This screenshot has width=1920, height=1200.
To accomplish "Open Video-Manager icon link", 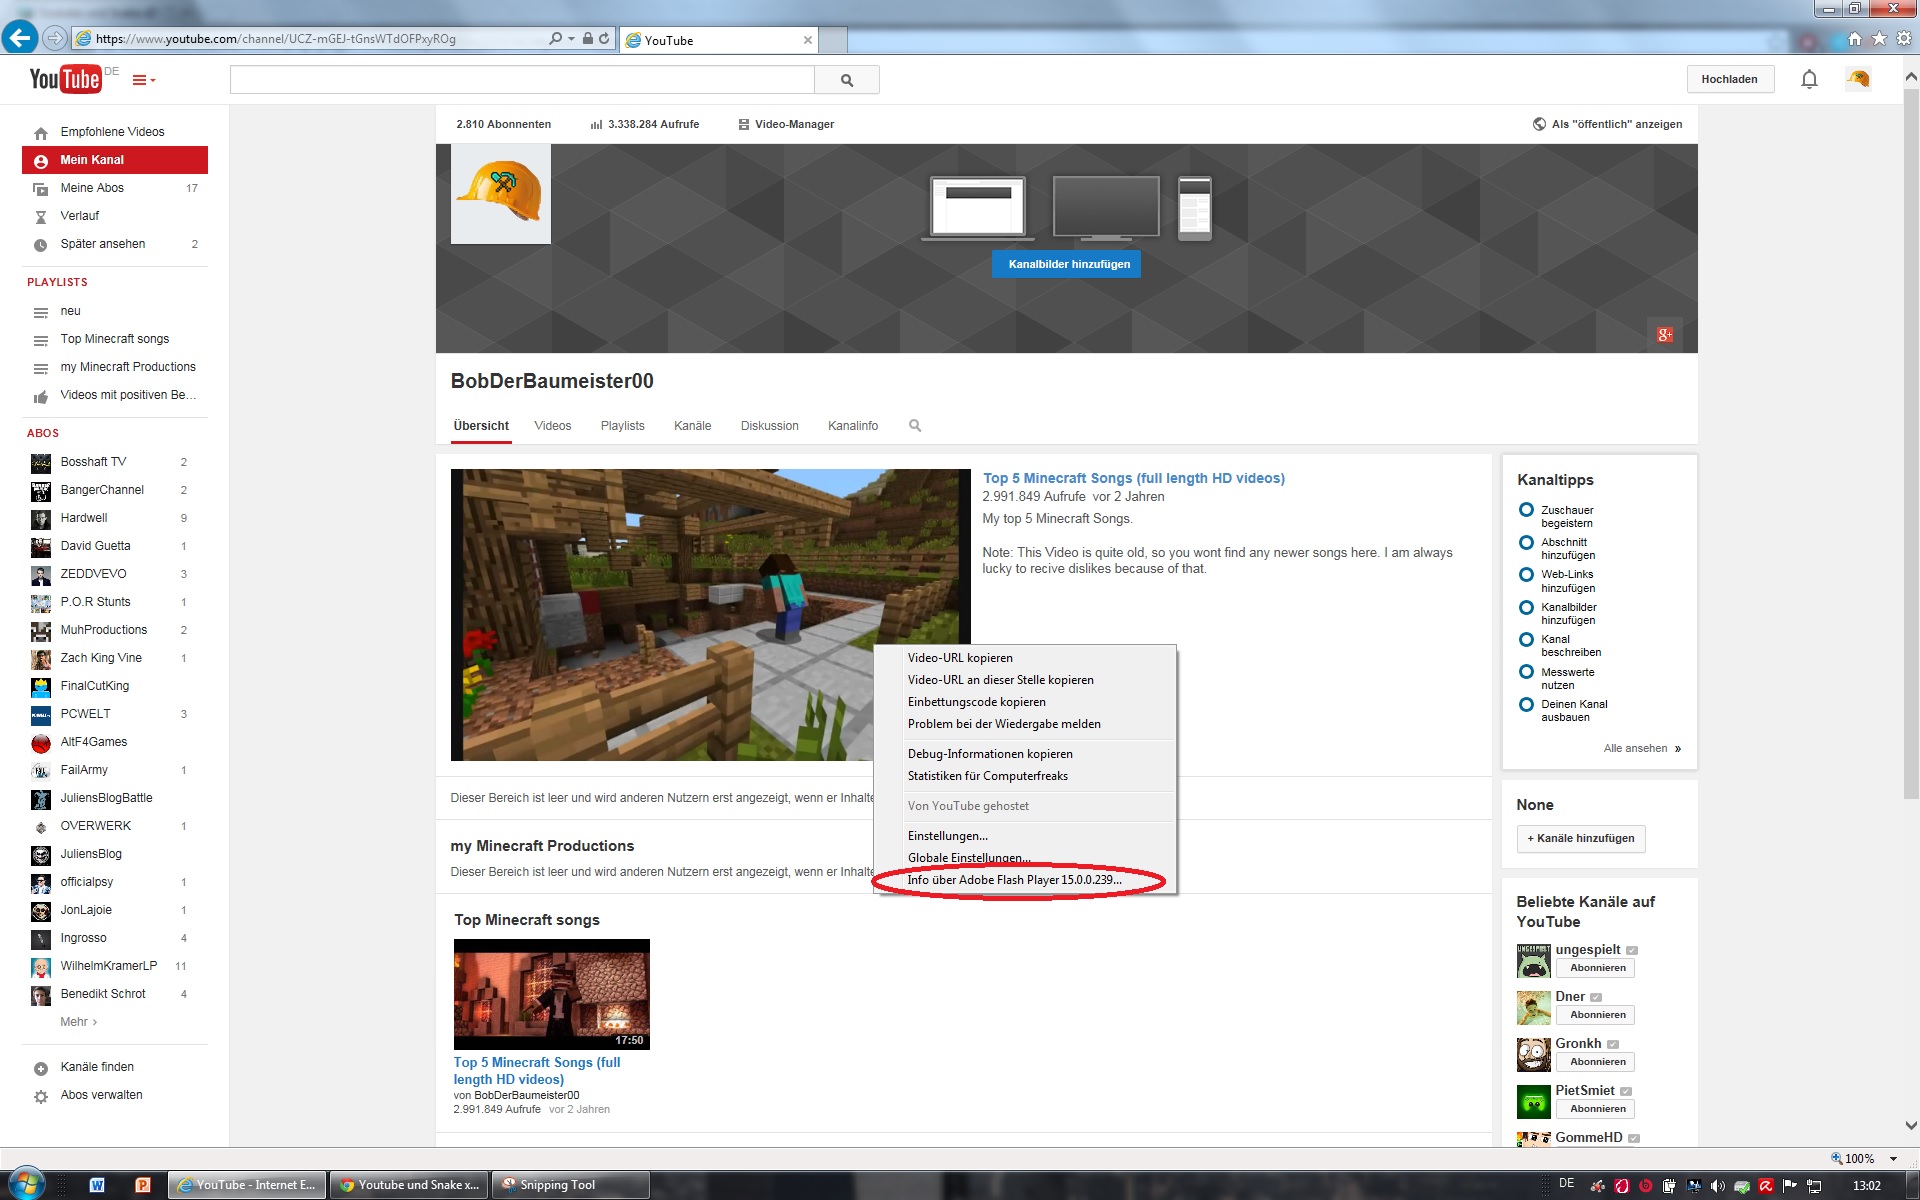I will click(x=744, y=125).
